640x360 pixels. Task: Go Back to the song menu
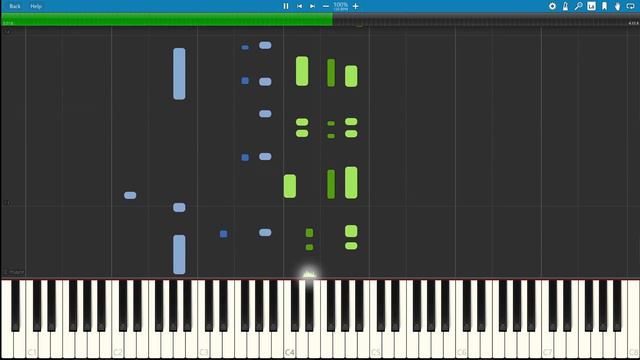pyautogui.click(x=15, y=6)
